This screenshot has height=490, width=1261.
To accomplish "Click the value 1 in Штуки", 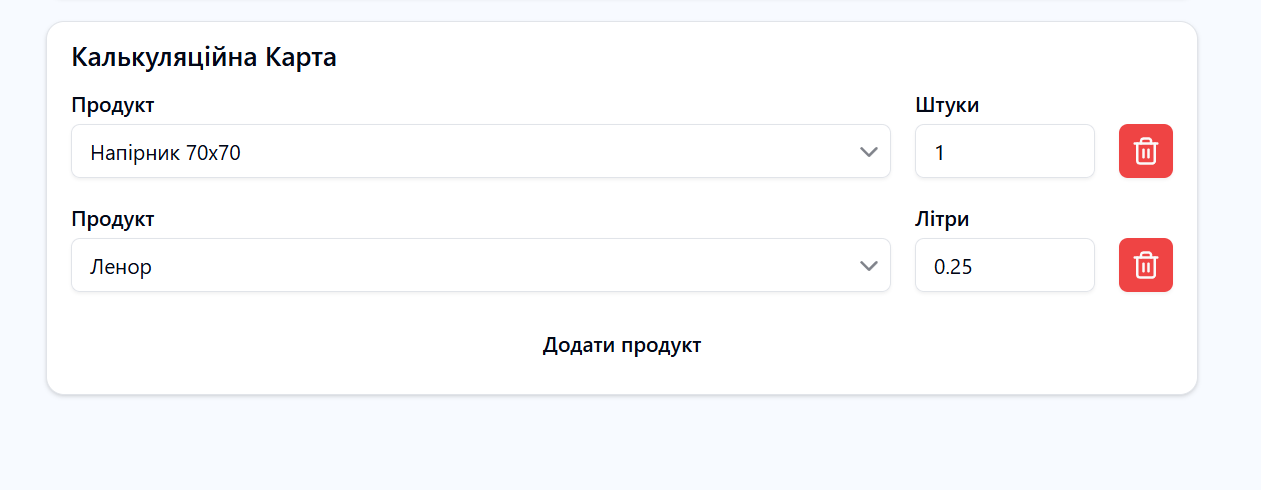I will [940, 153].
